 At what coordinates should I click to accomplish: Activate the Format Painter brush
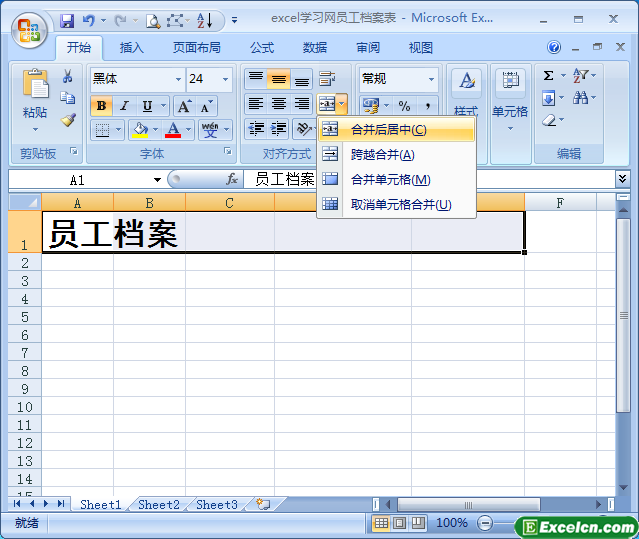click(x=68, y=119)
